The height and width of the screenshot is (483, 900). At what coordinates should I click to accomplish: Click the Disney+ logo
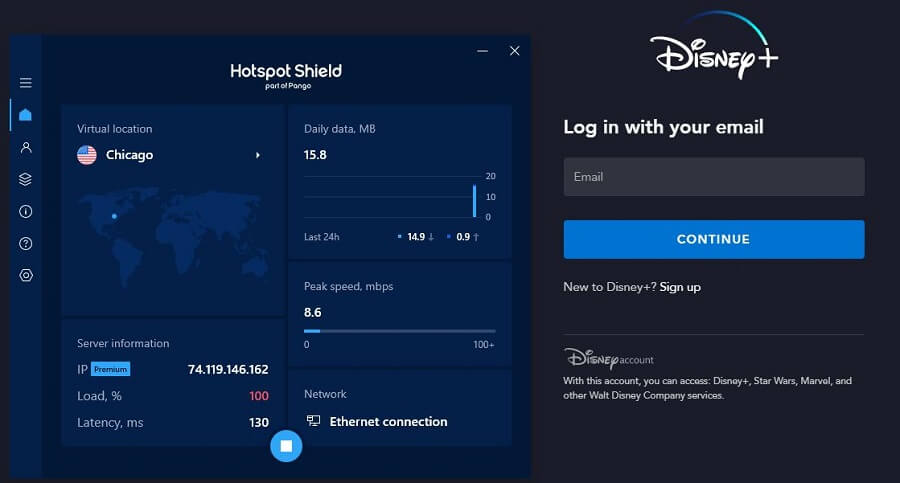point(715,46)
